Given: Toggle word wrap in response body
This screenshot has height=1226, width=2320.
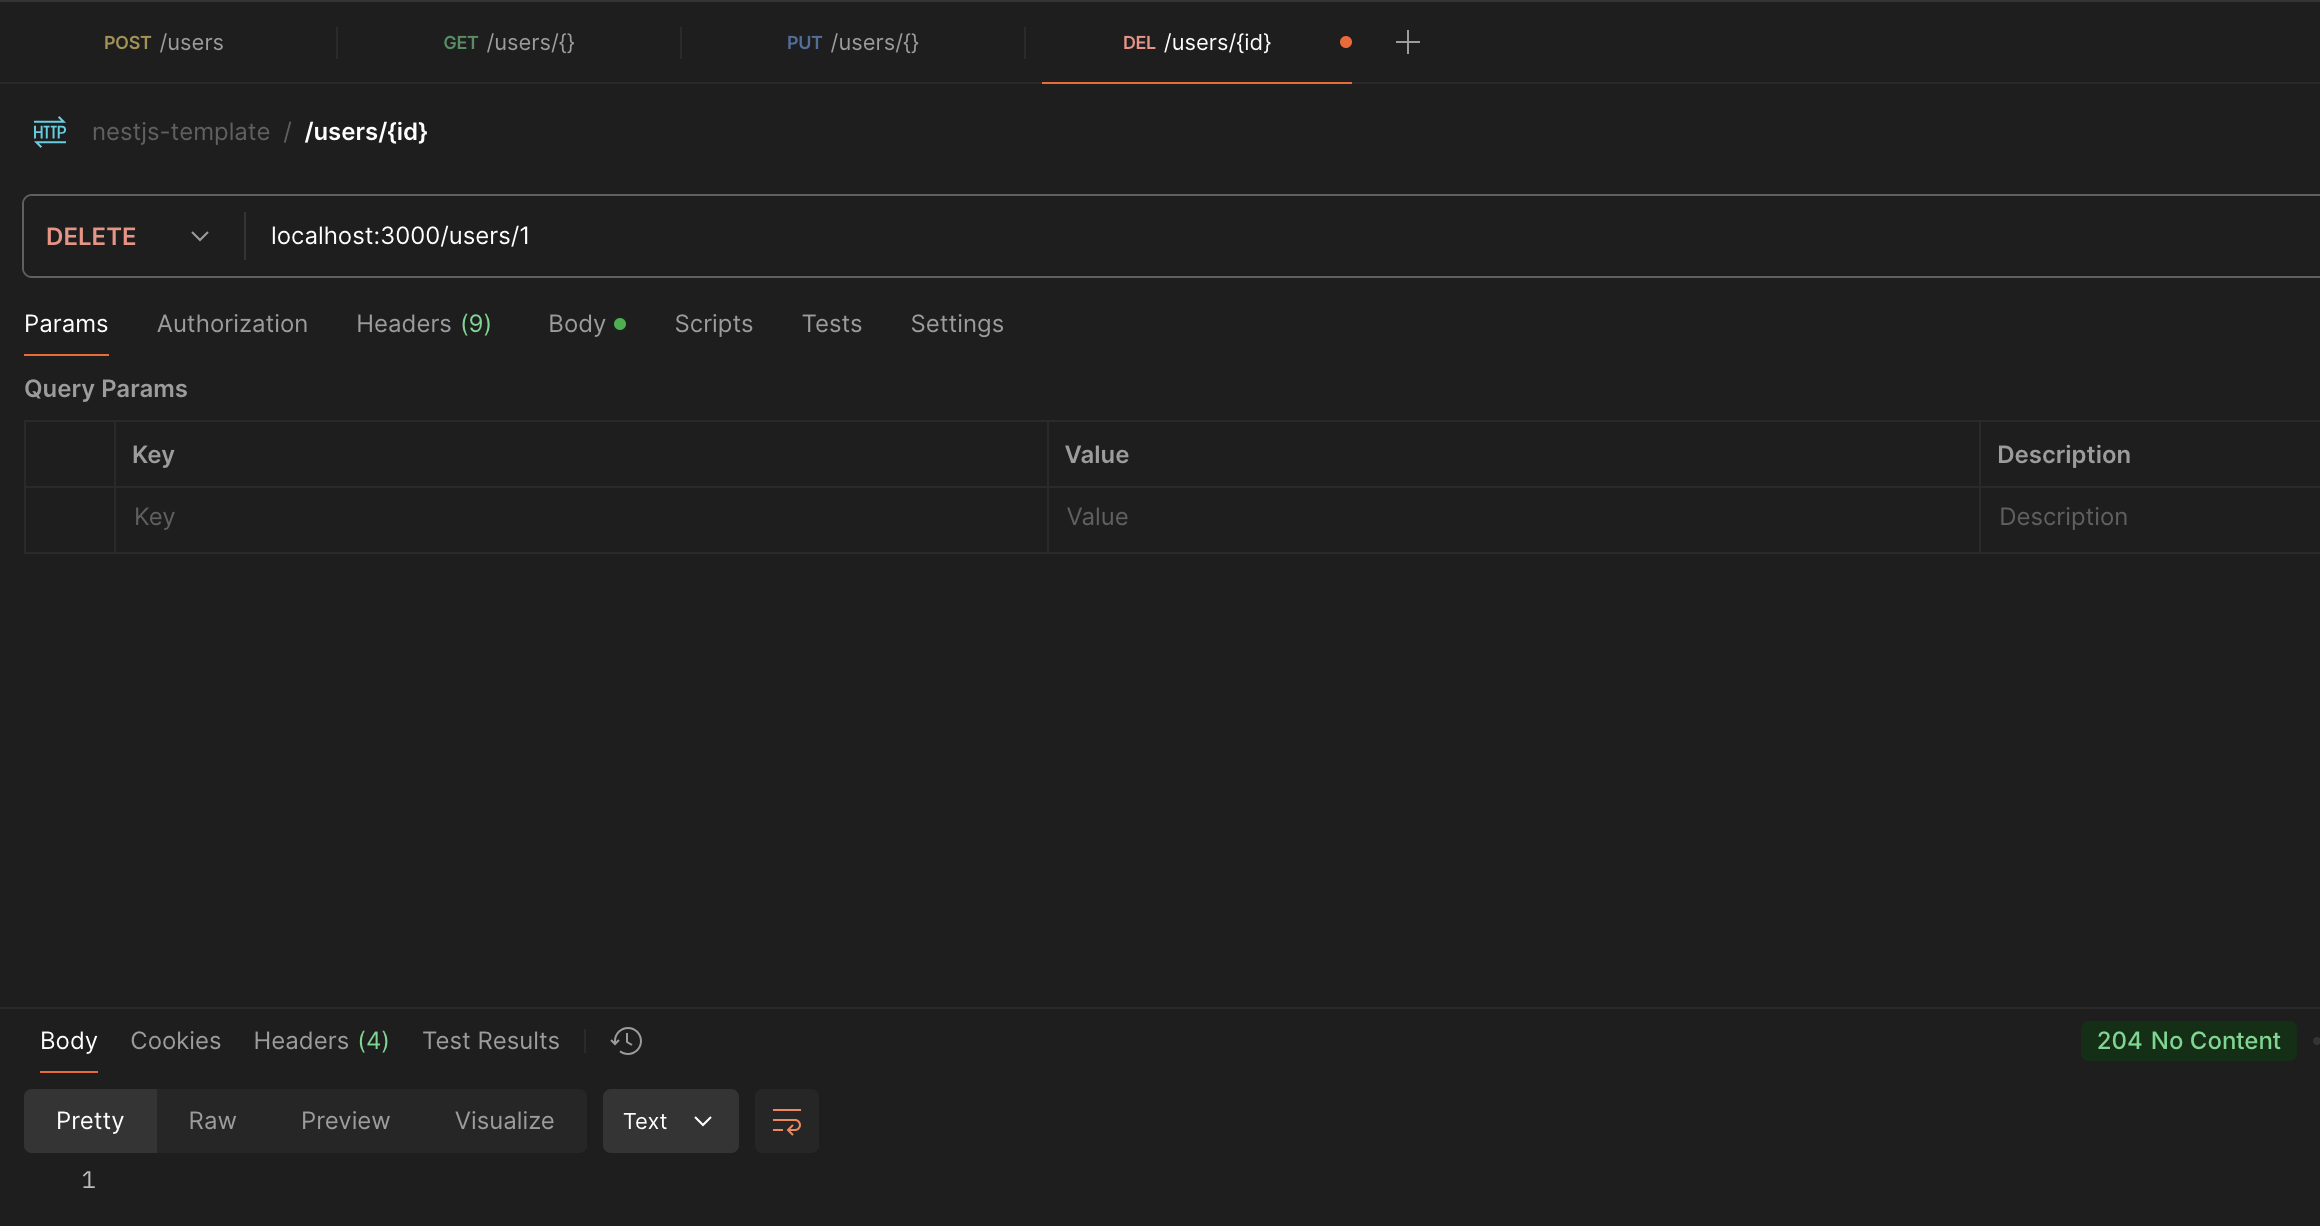Looking at the screenshot, I should 786,1121.
